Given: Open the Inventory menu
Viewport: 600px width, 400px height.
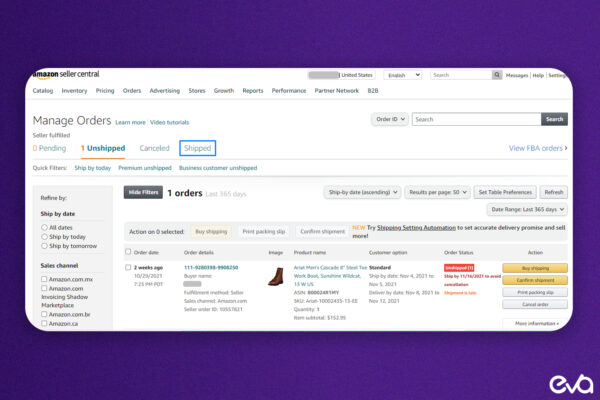Looking at the screenshot, I should [74, 90].
